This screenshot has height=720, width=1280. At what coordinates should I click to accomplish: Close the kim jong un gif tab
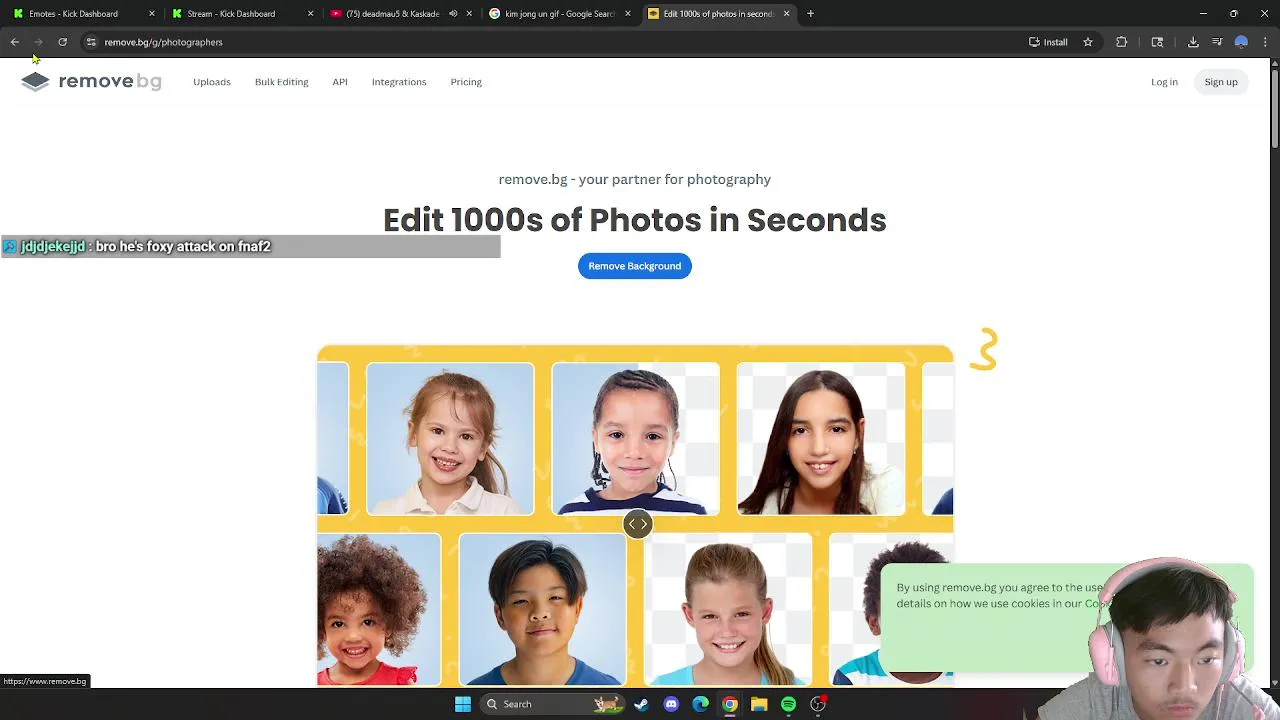[x=628, y=14]
